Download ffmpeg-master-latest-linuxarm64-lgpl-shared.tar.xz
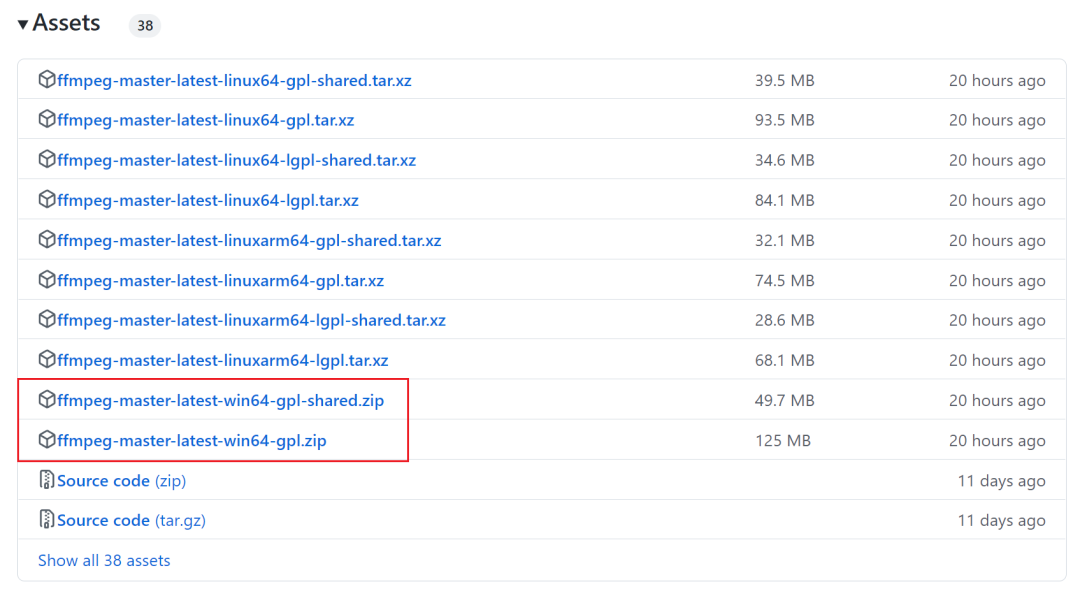Image resolution: width=1080 pixels, height=596 pixels. pyautogui.click(x=251, y=320)
